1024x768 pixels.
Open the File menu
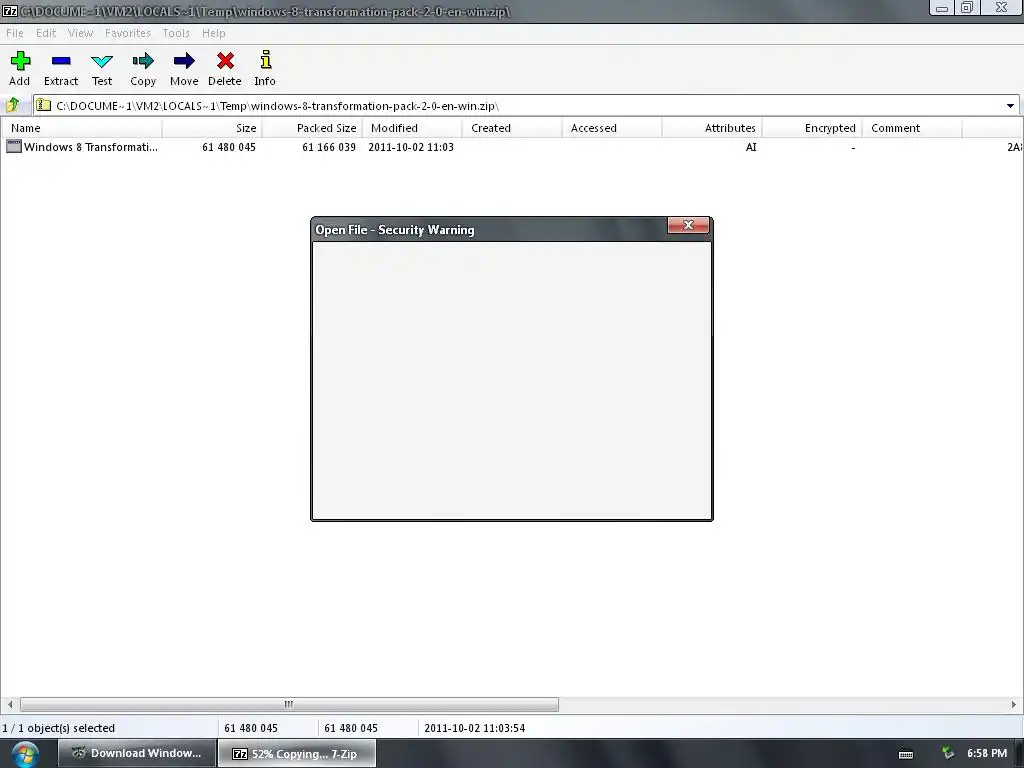(x=14, y=33)
